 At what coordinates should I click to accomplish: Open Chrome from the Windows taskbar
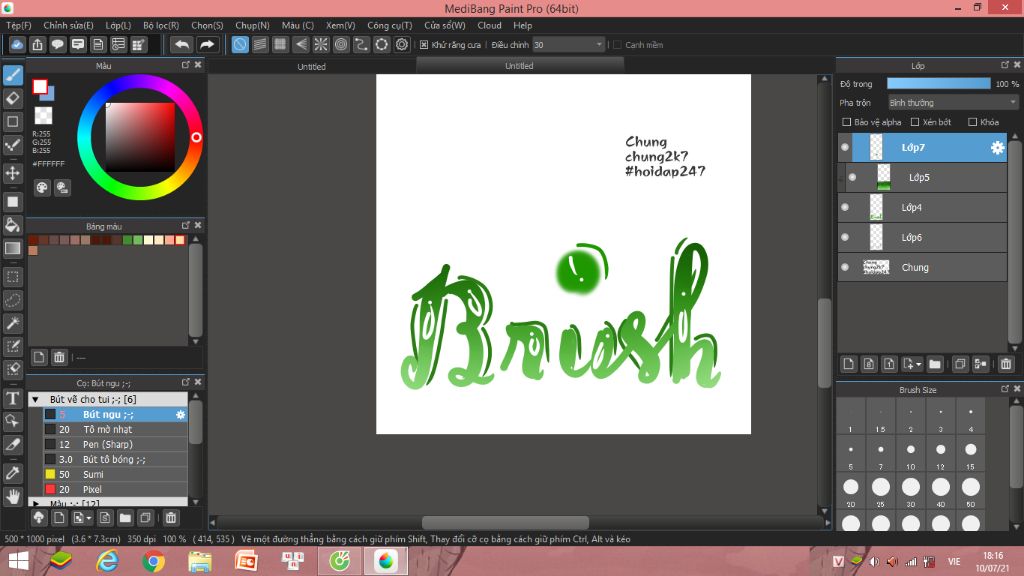[x=153, y=561]
